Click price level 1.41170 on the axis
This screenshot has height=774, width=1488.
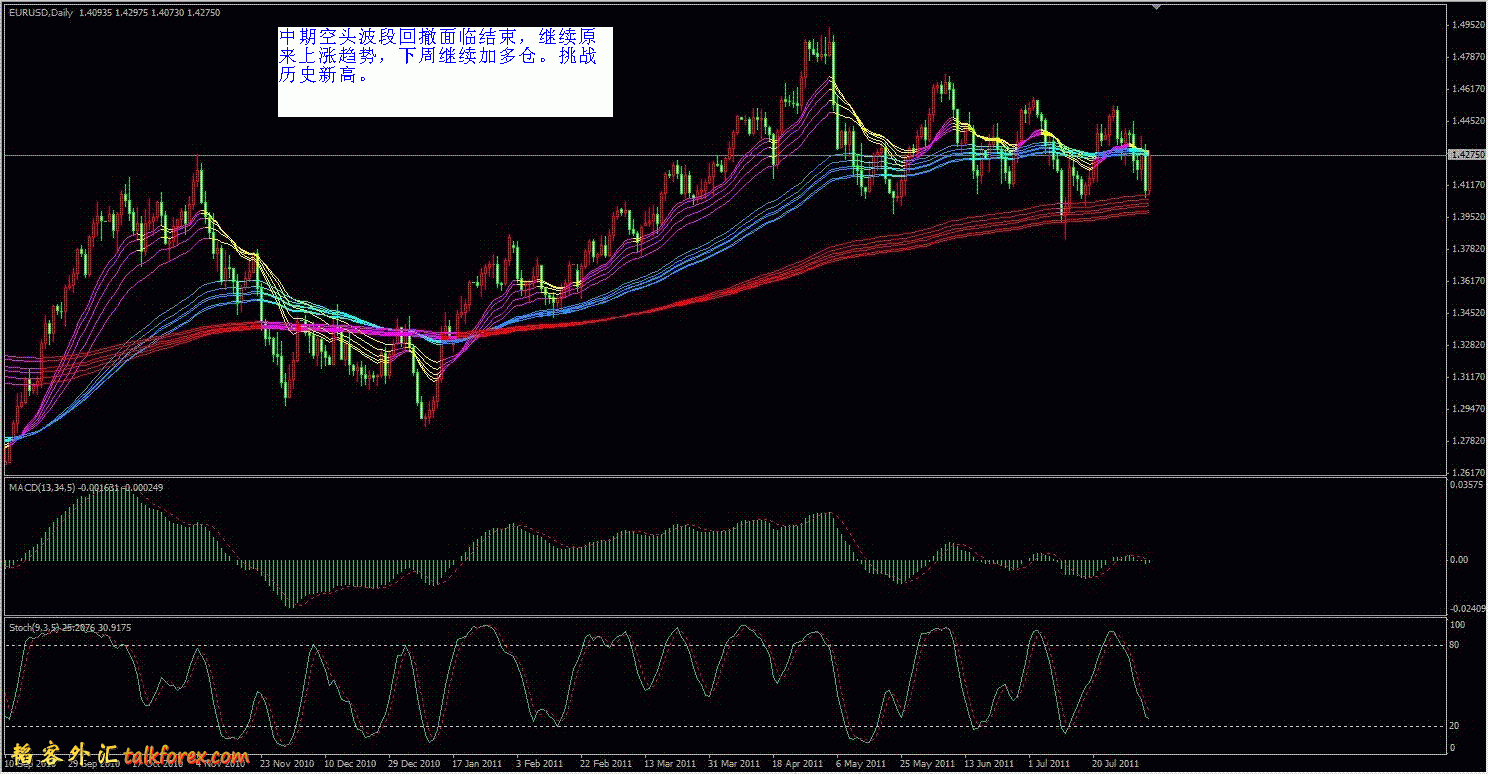click(1467, 185)
